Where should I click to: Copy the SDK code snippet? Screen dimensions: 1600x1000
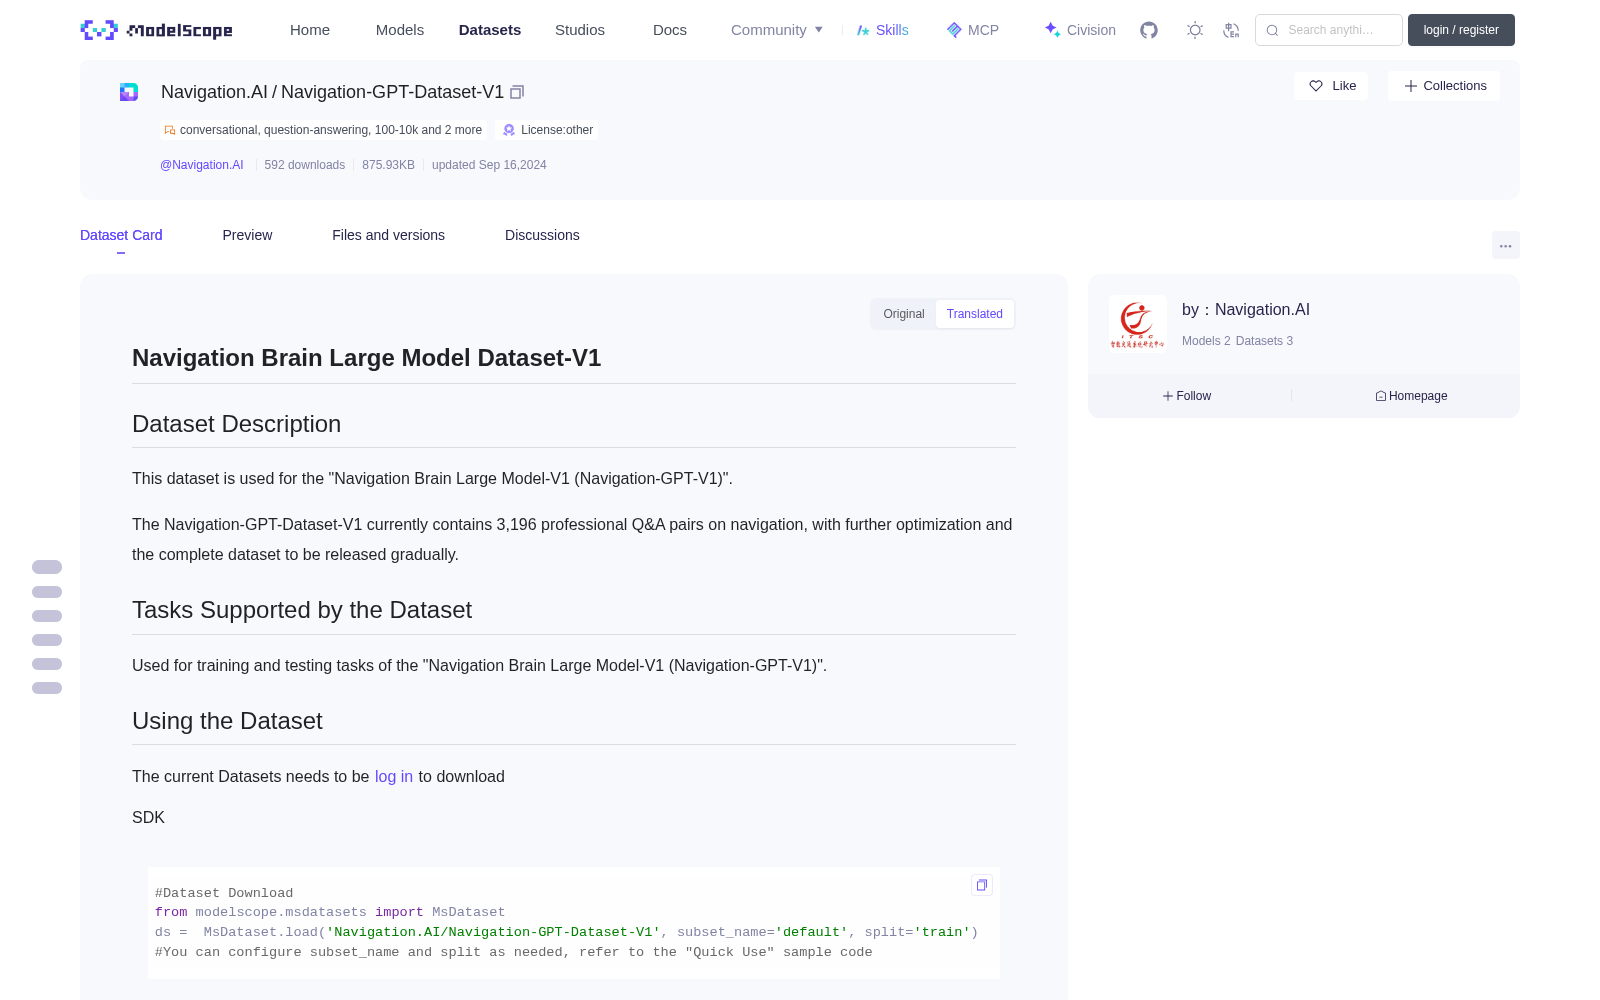coord(982,885)
